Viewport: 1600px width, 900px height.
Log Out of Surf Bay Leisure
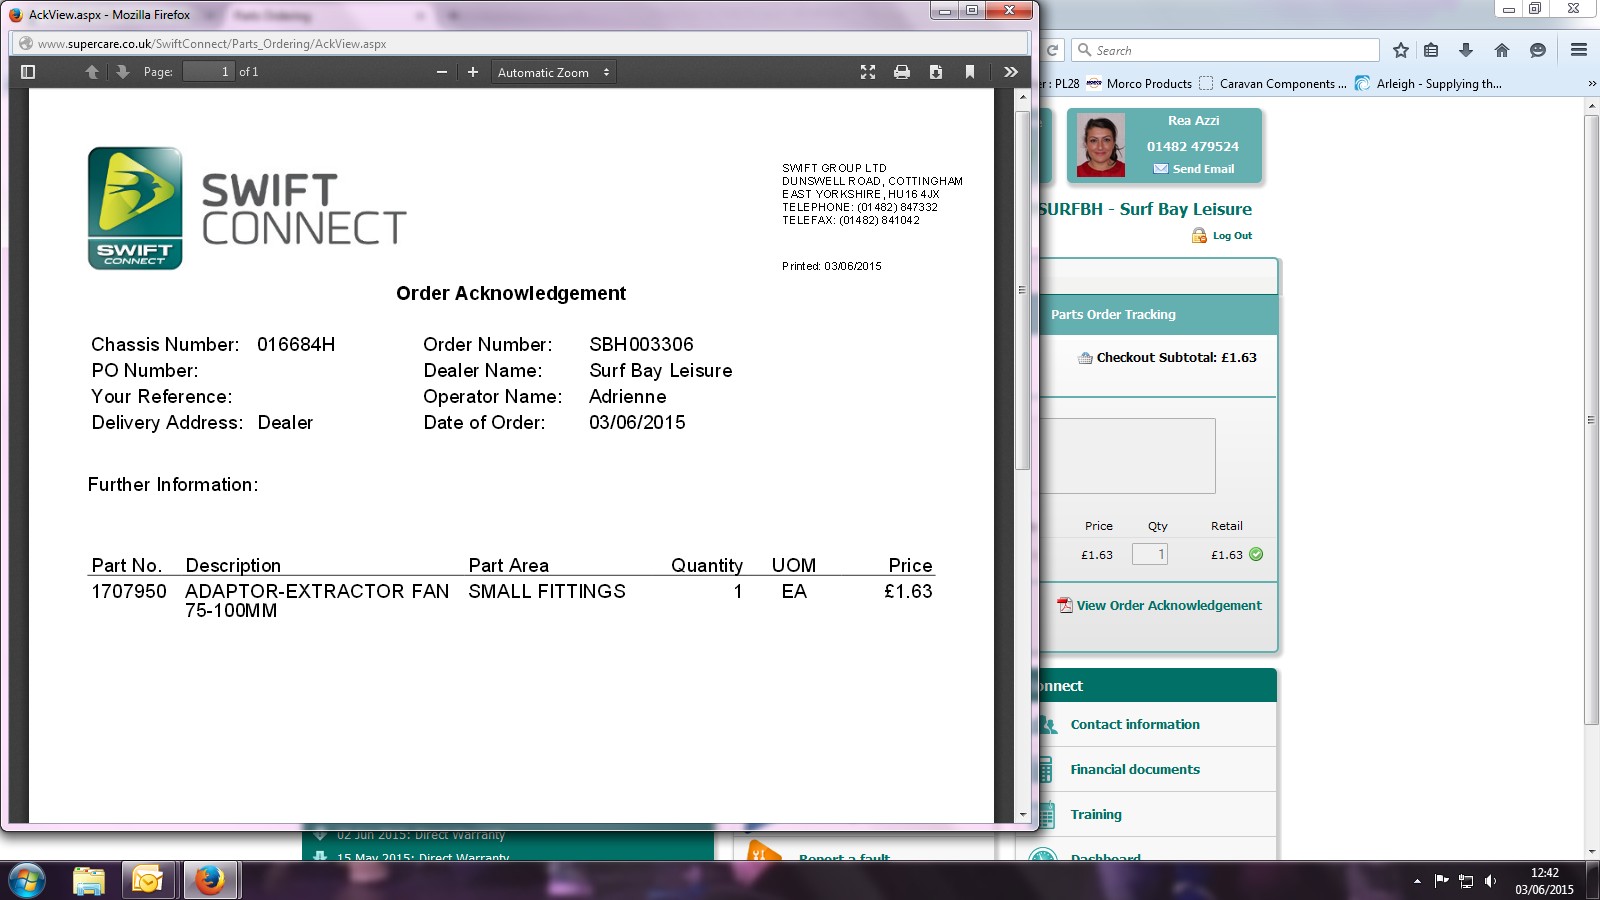tap(1222, 236)
